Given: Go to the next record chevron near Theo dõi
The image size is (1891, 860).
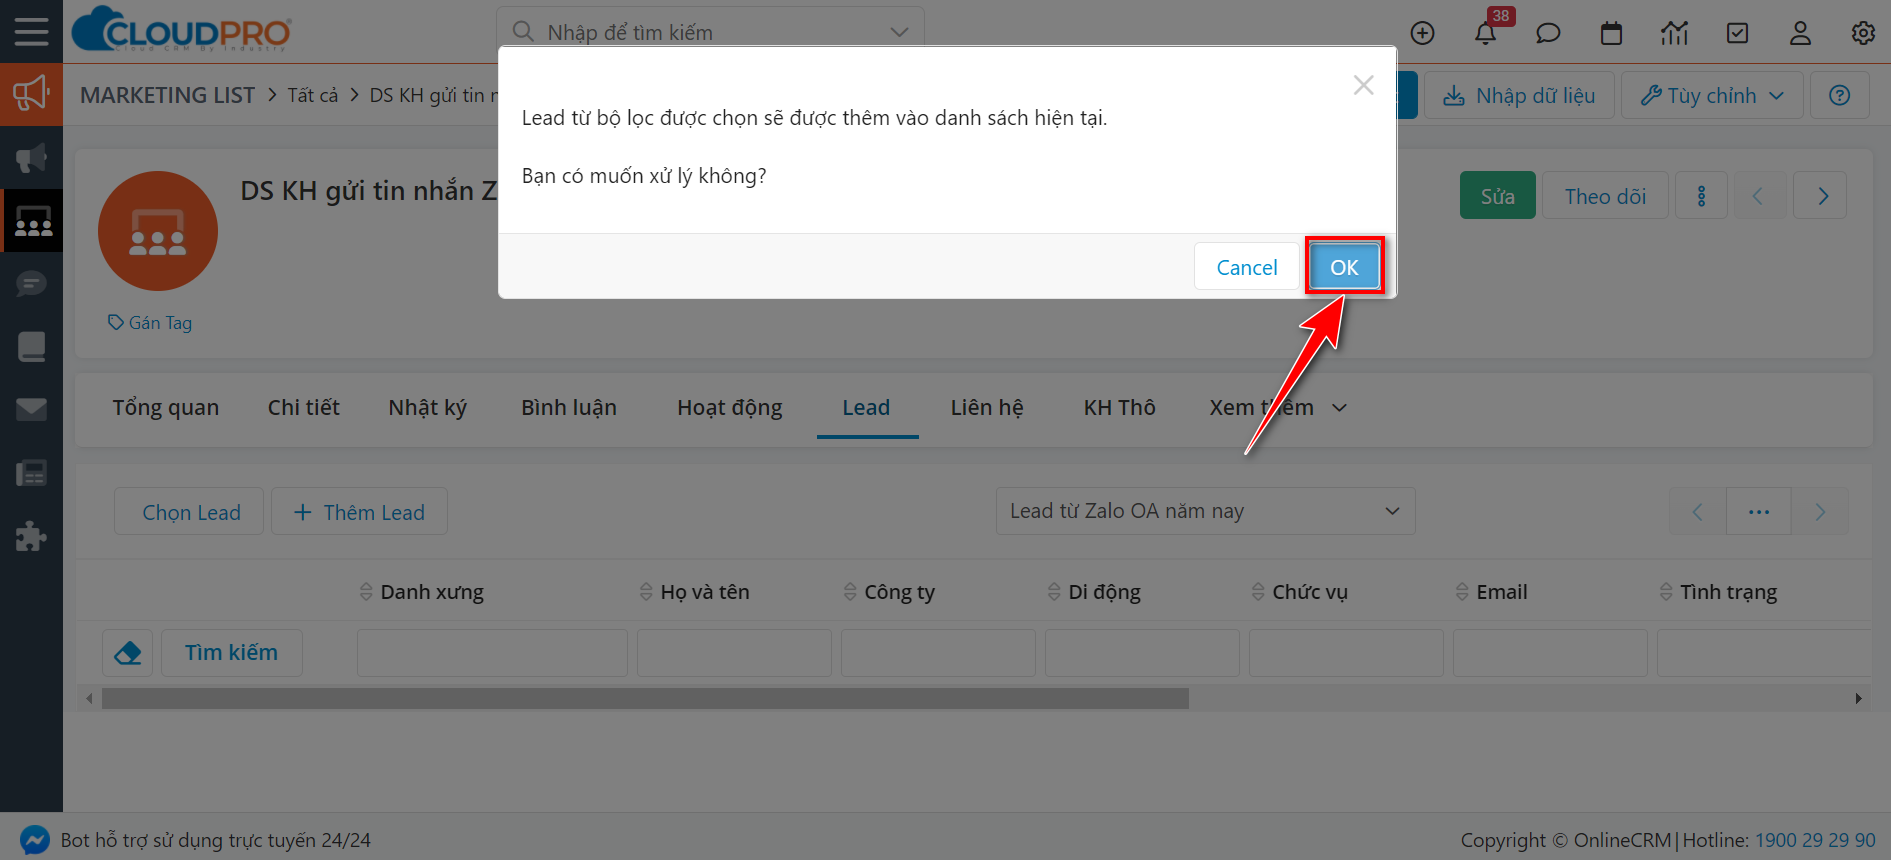Looking at the screenshot, I should click(x=1822, y=196).
